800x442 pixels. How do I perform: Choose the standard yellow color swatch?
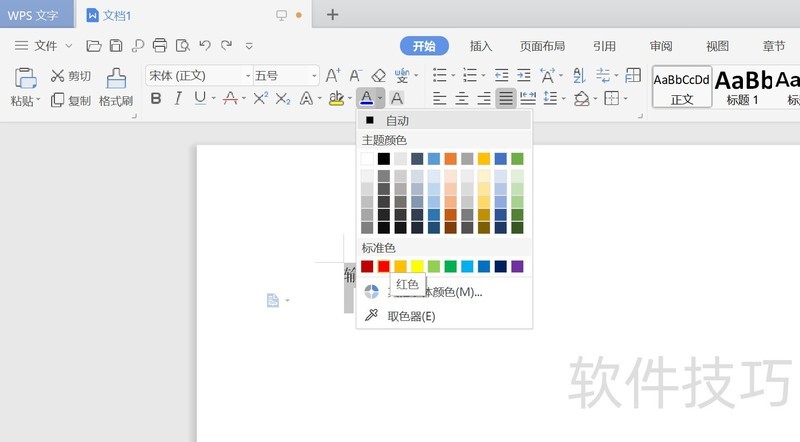(417, 266)
